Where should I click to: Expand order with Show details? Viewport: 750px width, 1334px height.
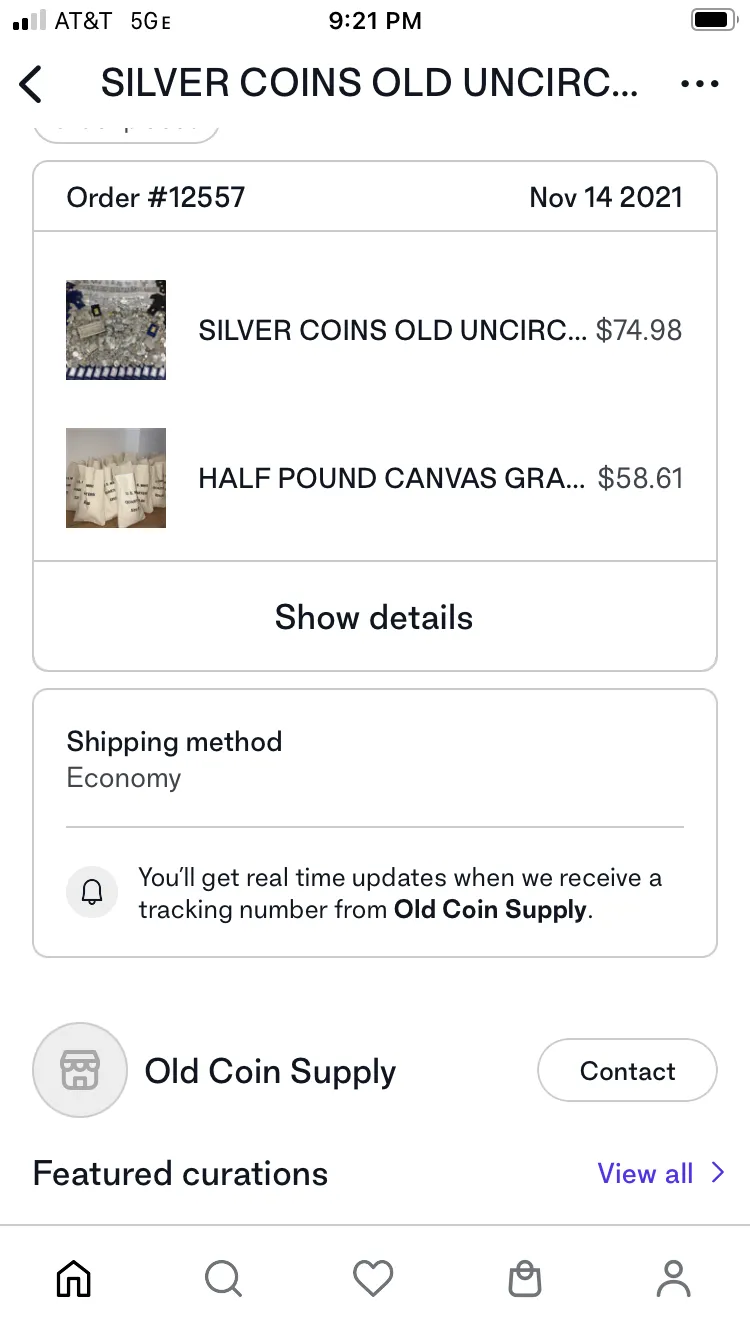(x=374, y=617)
